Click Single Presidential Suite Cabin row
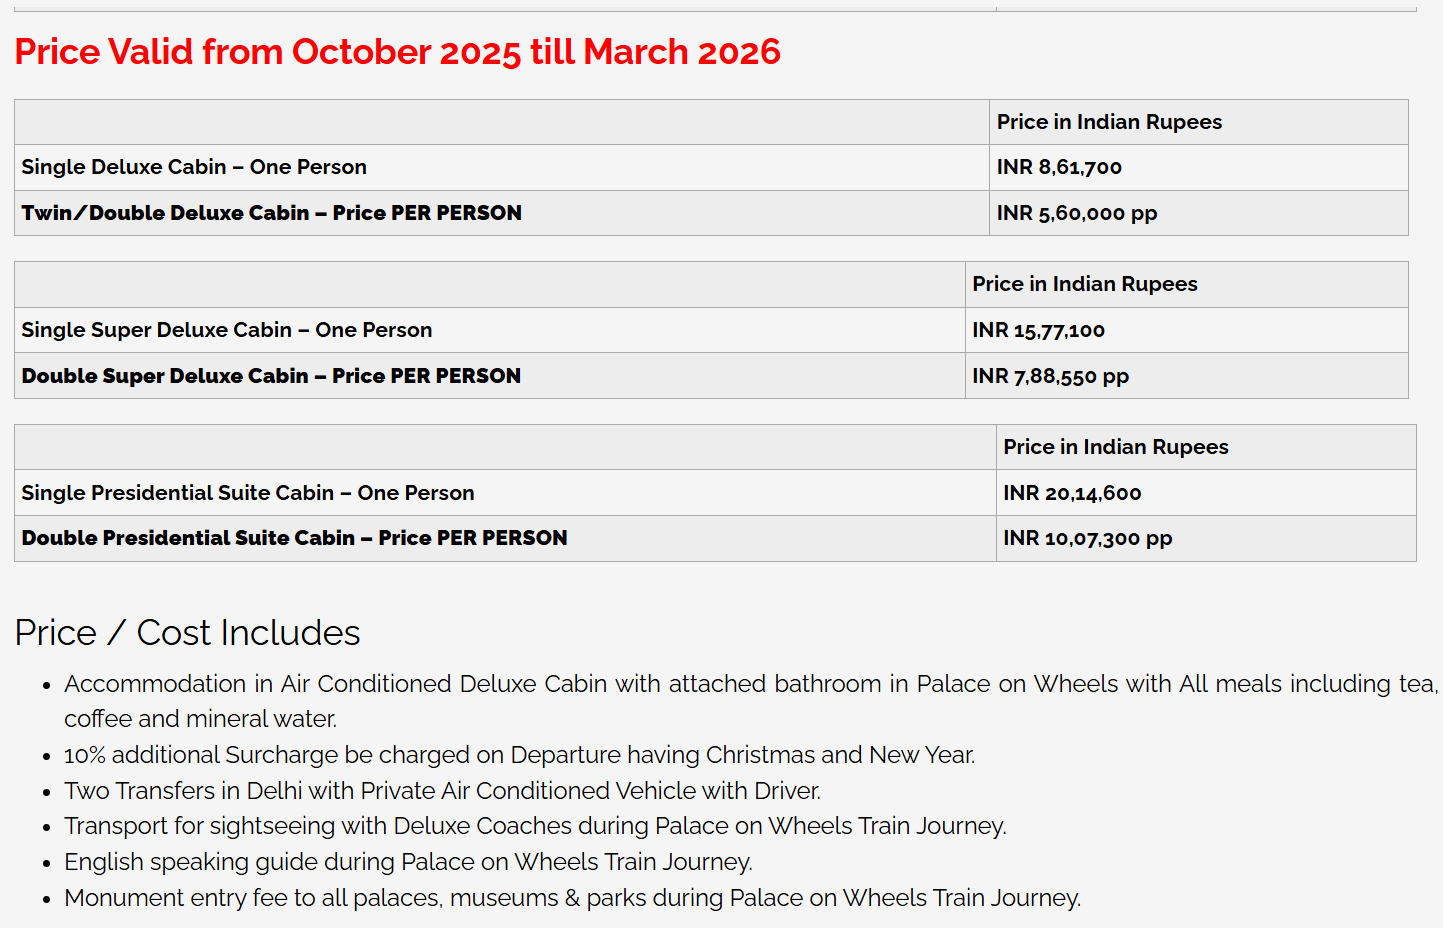 pyautogui.click(x=248, y=493)
